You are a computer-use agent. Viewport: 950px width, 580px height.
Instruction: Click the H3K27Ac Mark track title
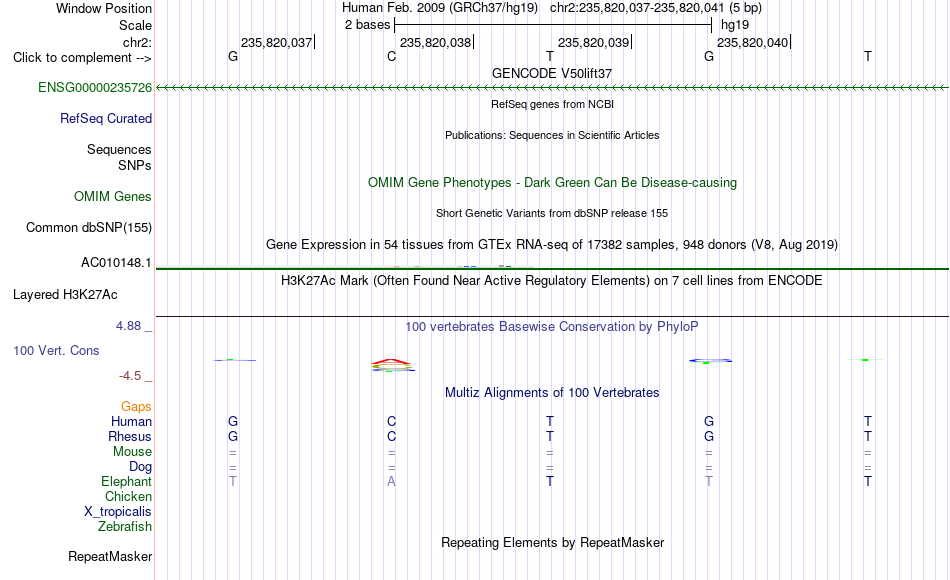(x=552, y=281)
